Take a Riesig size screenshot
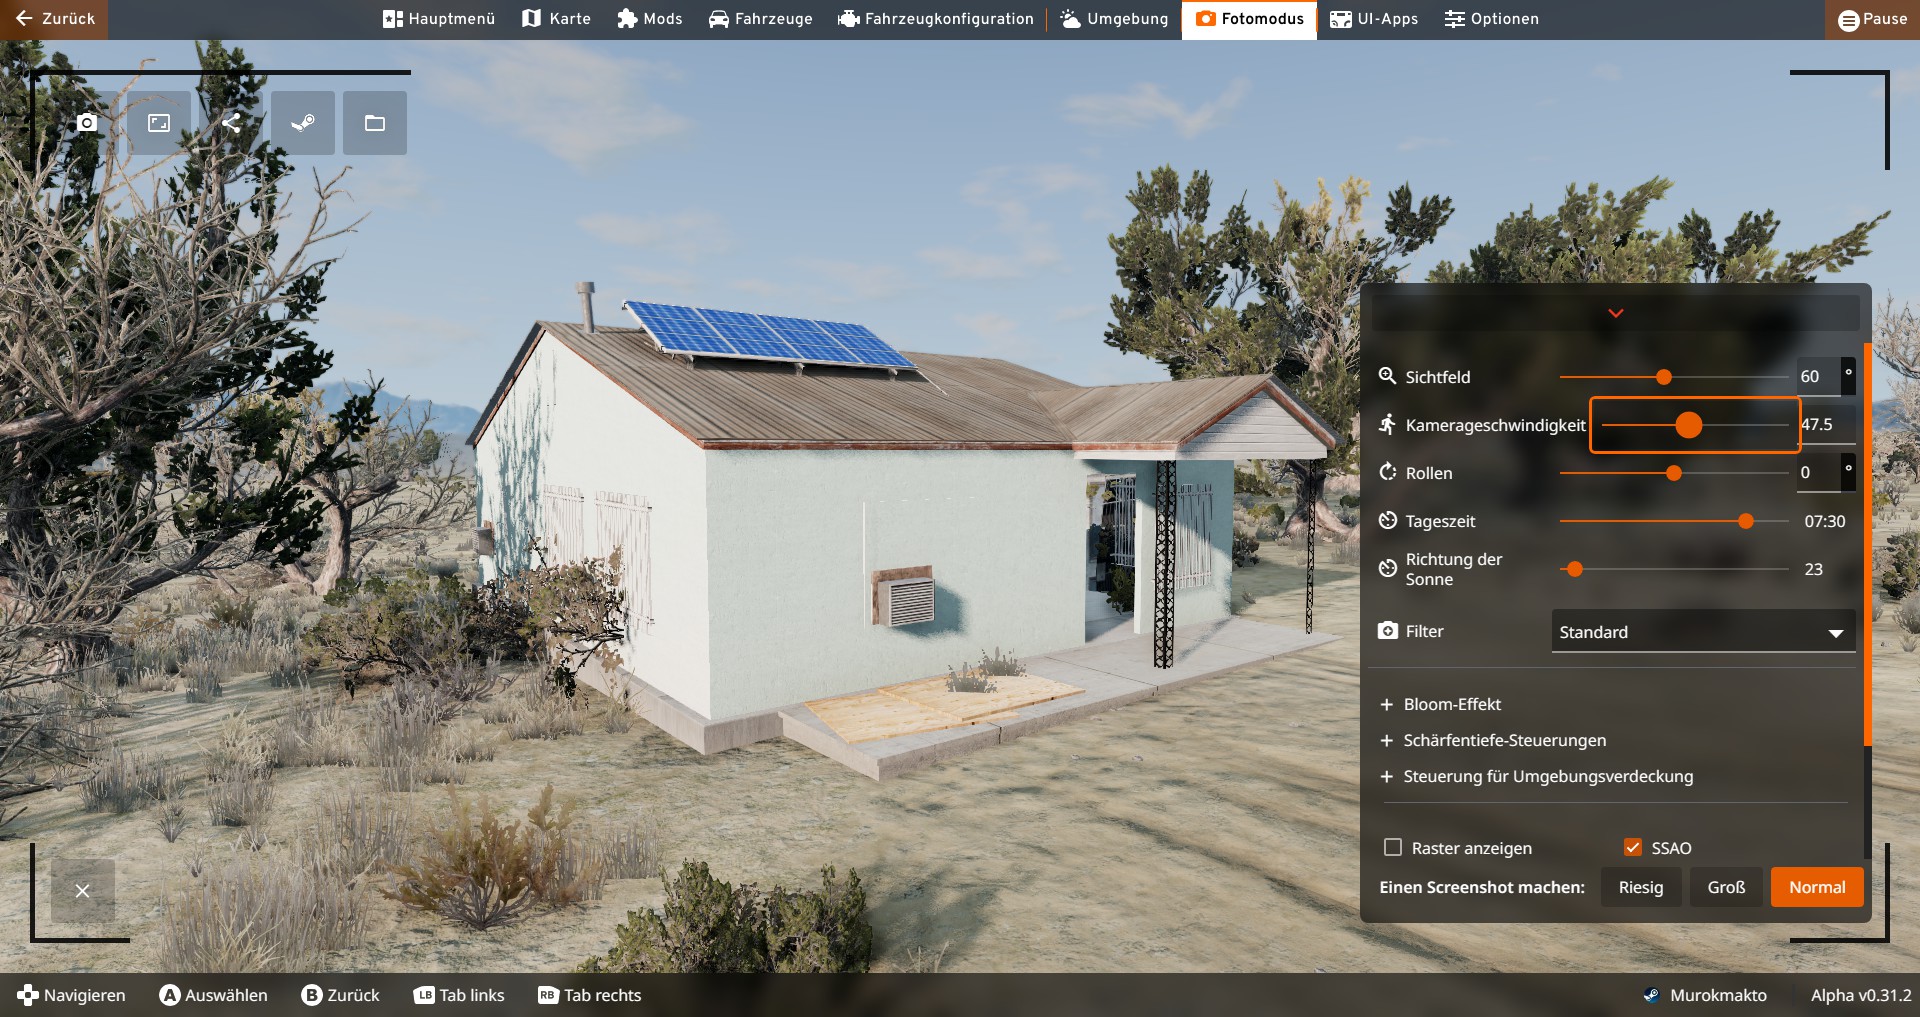This screenshot has height=1017, width=1920. (x=1641, y=887)
